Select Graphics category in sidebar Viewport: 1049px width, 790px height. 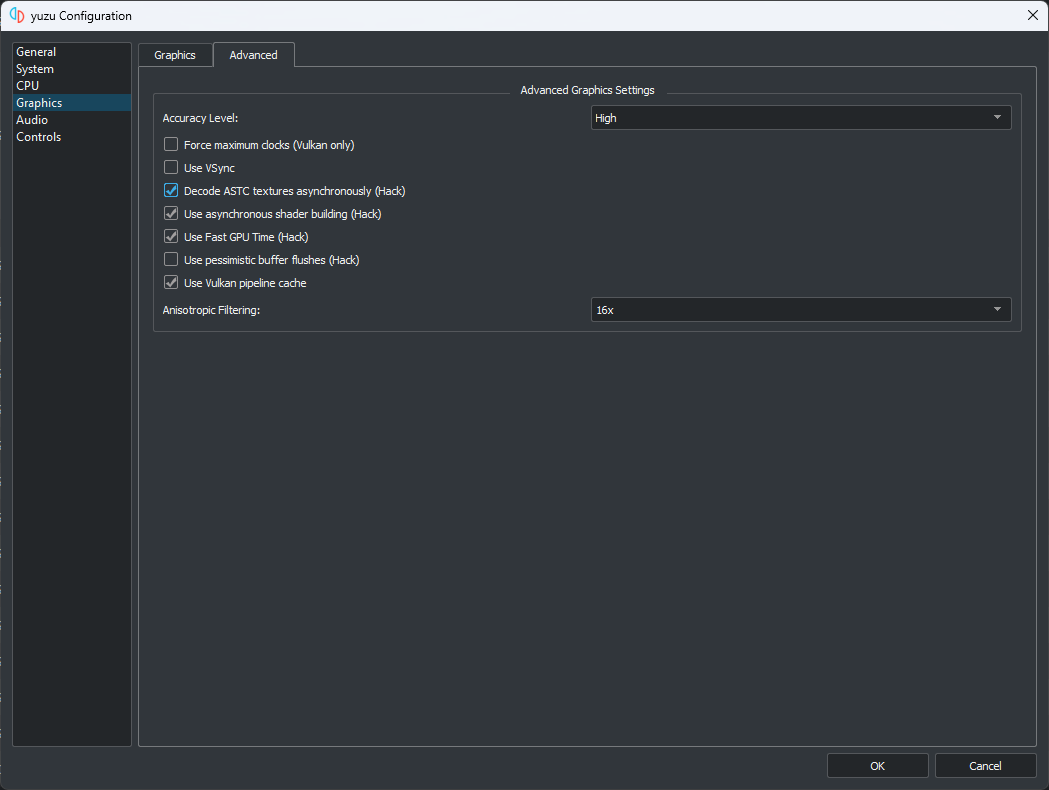pyautogui.click(x=72, y=102)
